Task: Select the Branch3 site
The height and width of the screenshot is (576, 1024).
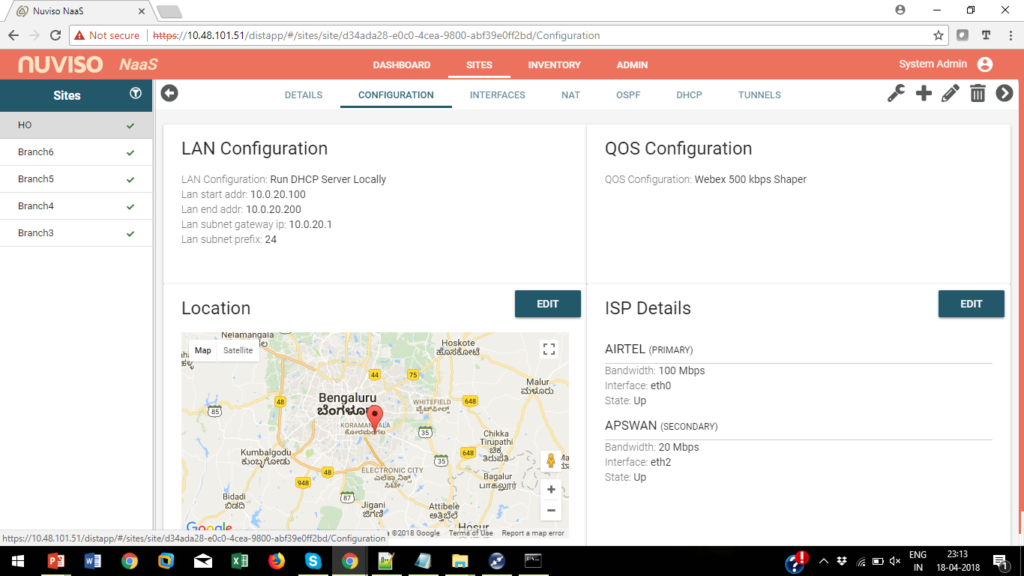Action: click(x=76, y=233)
